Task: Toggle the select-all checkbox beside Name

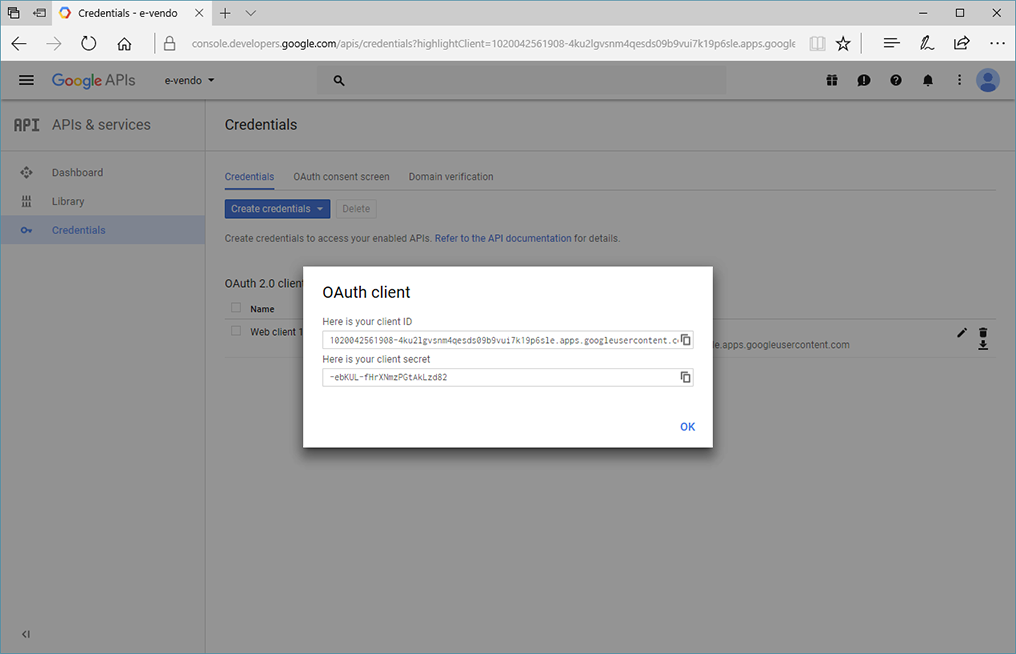Action: (236, 308)
